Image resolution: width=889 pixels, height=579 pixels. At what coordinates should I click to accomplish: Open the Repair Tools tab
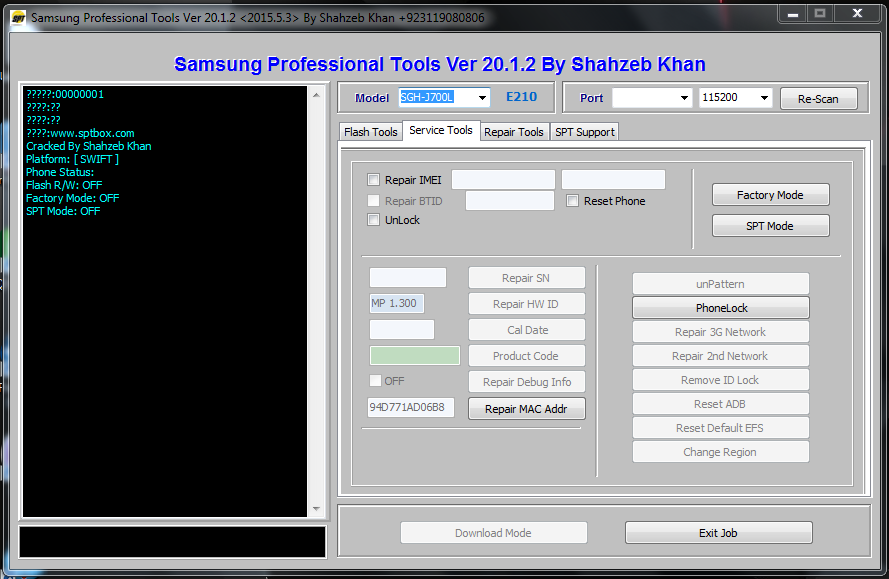coord(514,132)
